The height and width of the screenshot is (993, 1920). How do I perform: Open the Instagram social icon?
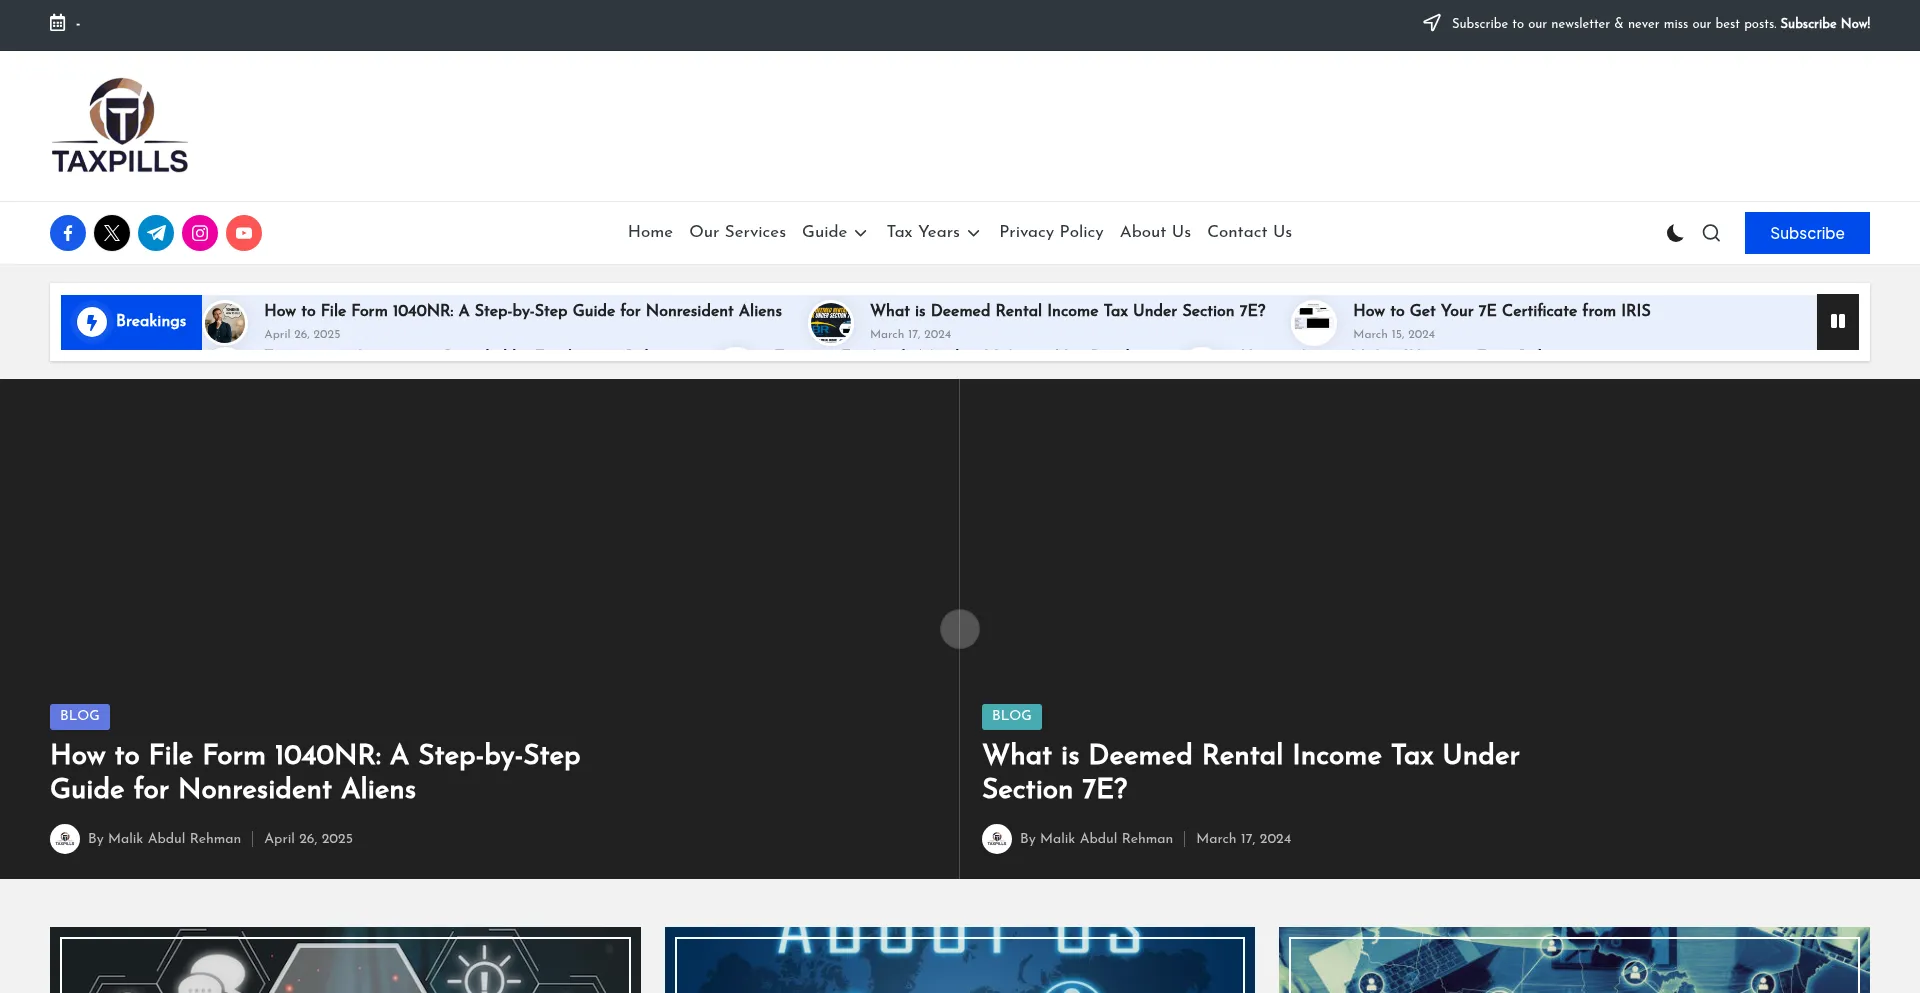(200, 233)
